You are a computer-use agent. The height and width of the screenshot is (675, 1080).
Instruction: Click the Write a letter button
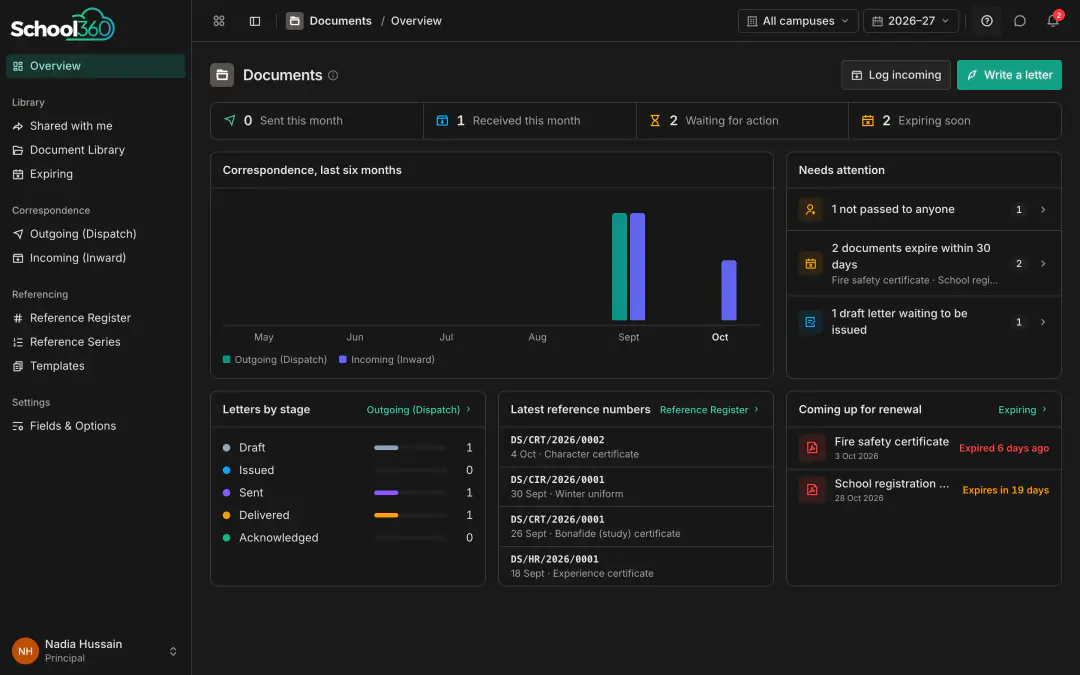tap(1009, 75)
